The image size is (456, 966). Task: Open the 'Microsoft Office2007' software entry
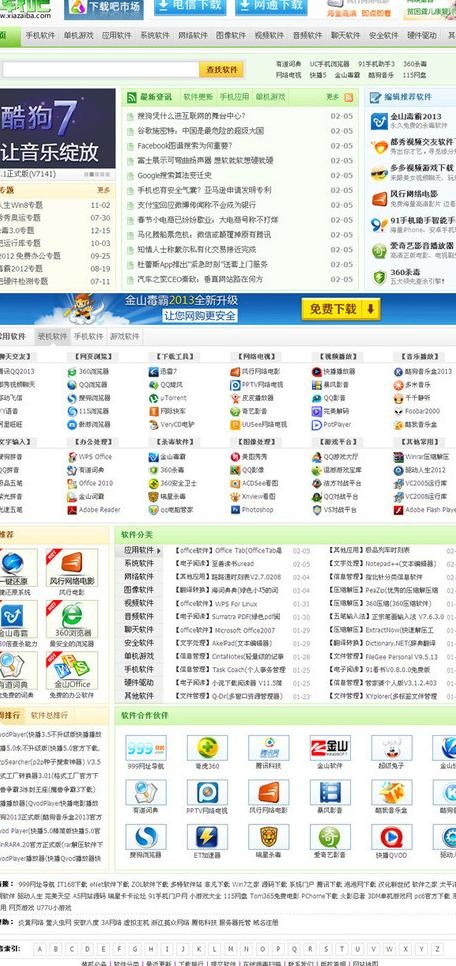(x=245, y=630)
